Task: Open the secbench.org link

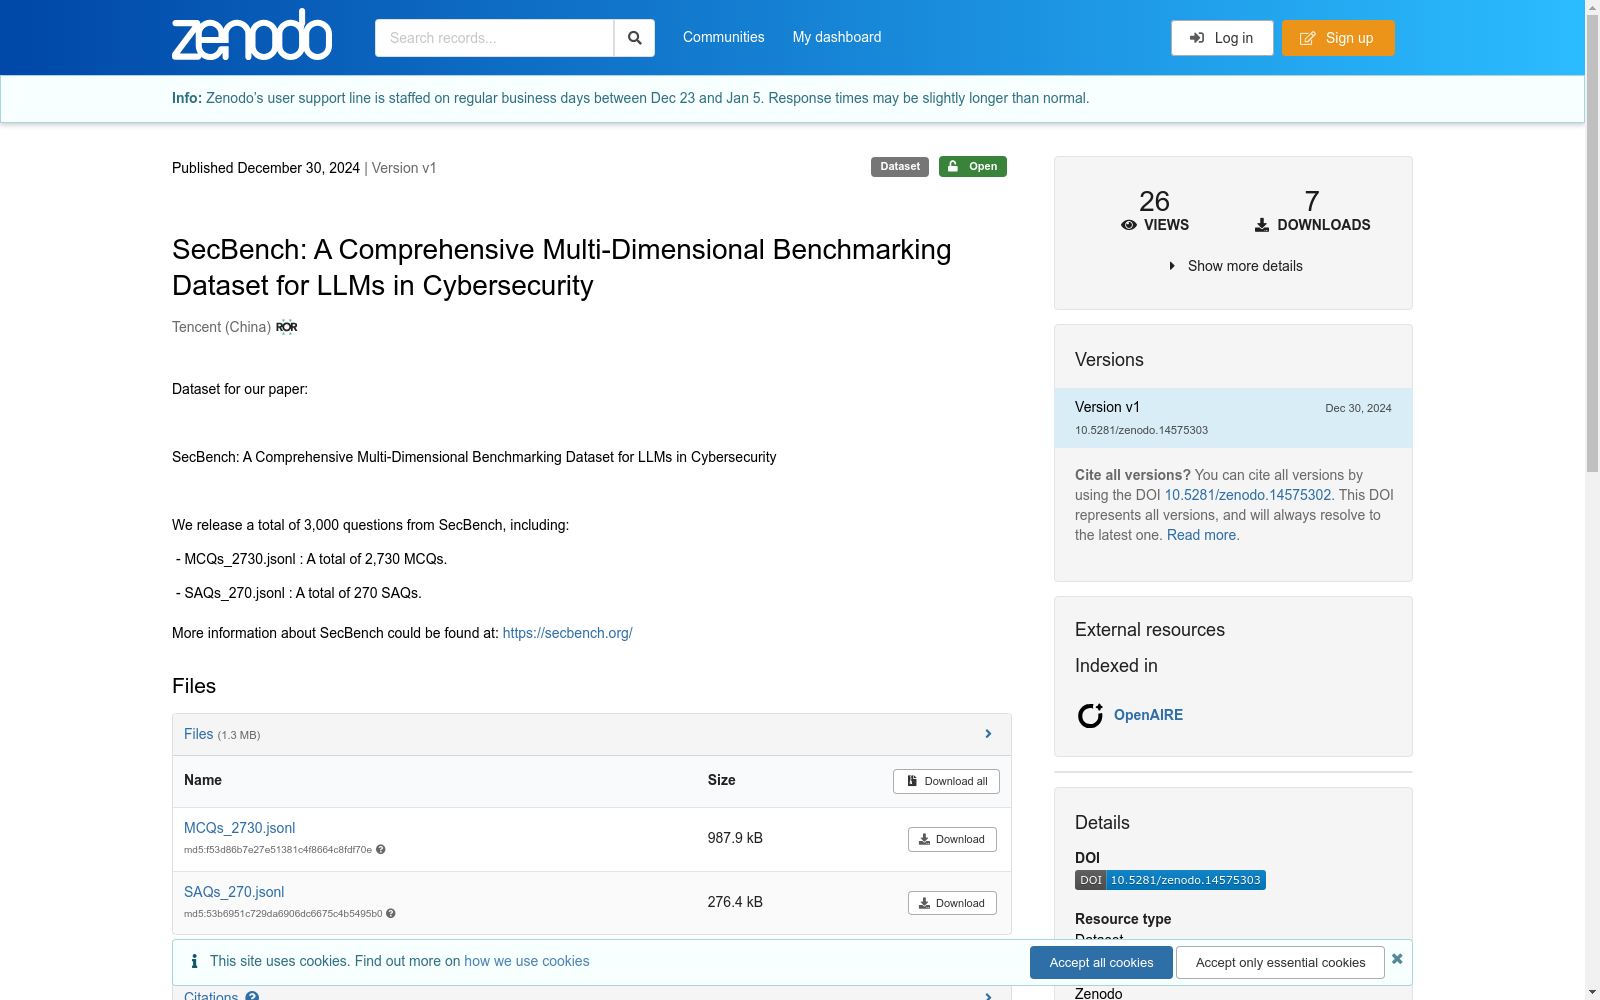Action: click(x=567, y=633)
